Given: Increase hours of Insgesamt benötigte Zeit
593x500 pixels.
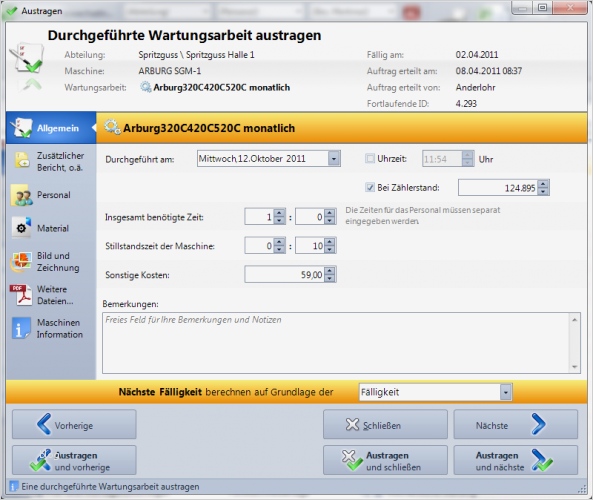Looking at the screenshot, I should pos(279,213).
